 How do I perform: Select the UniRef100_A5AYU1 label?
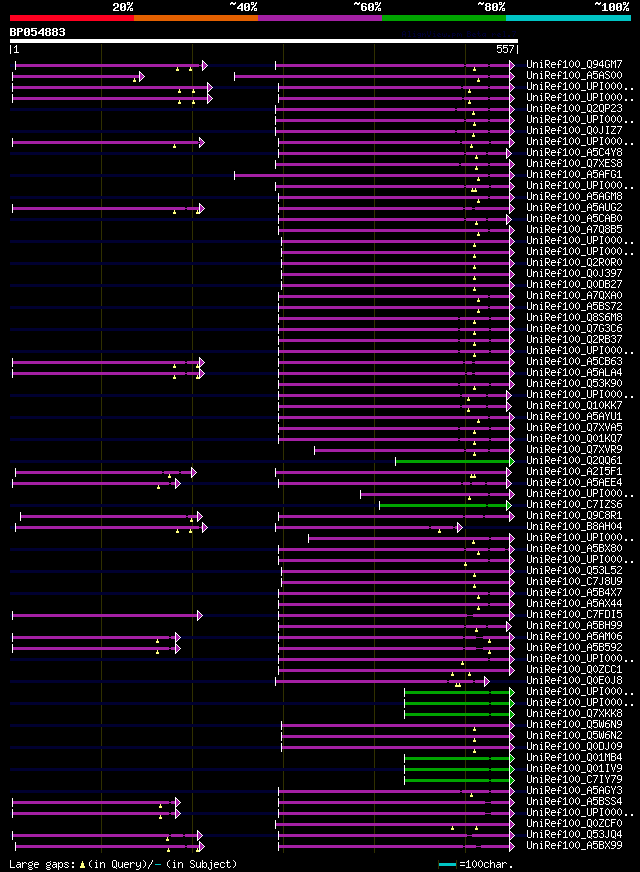[x=574, y=417]
